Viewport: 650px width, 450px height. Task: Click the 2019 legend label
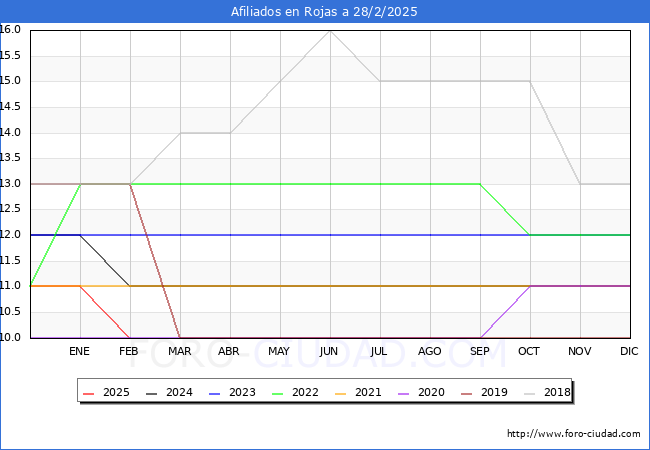[x=494, y=392]
